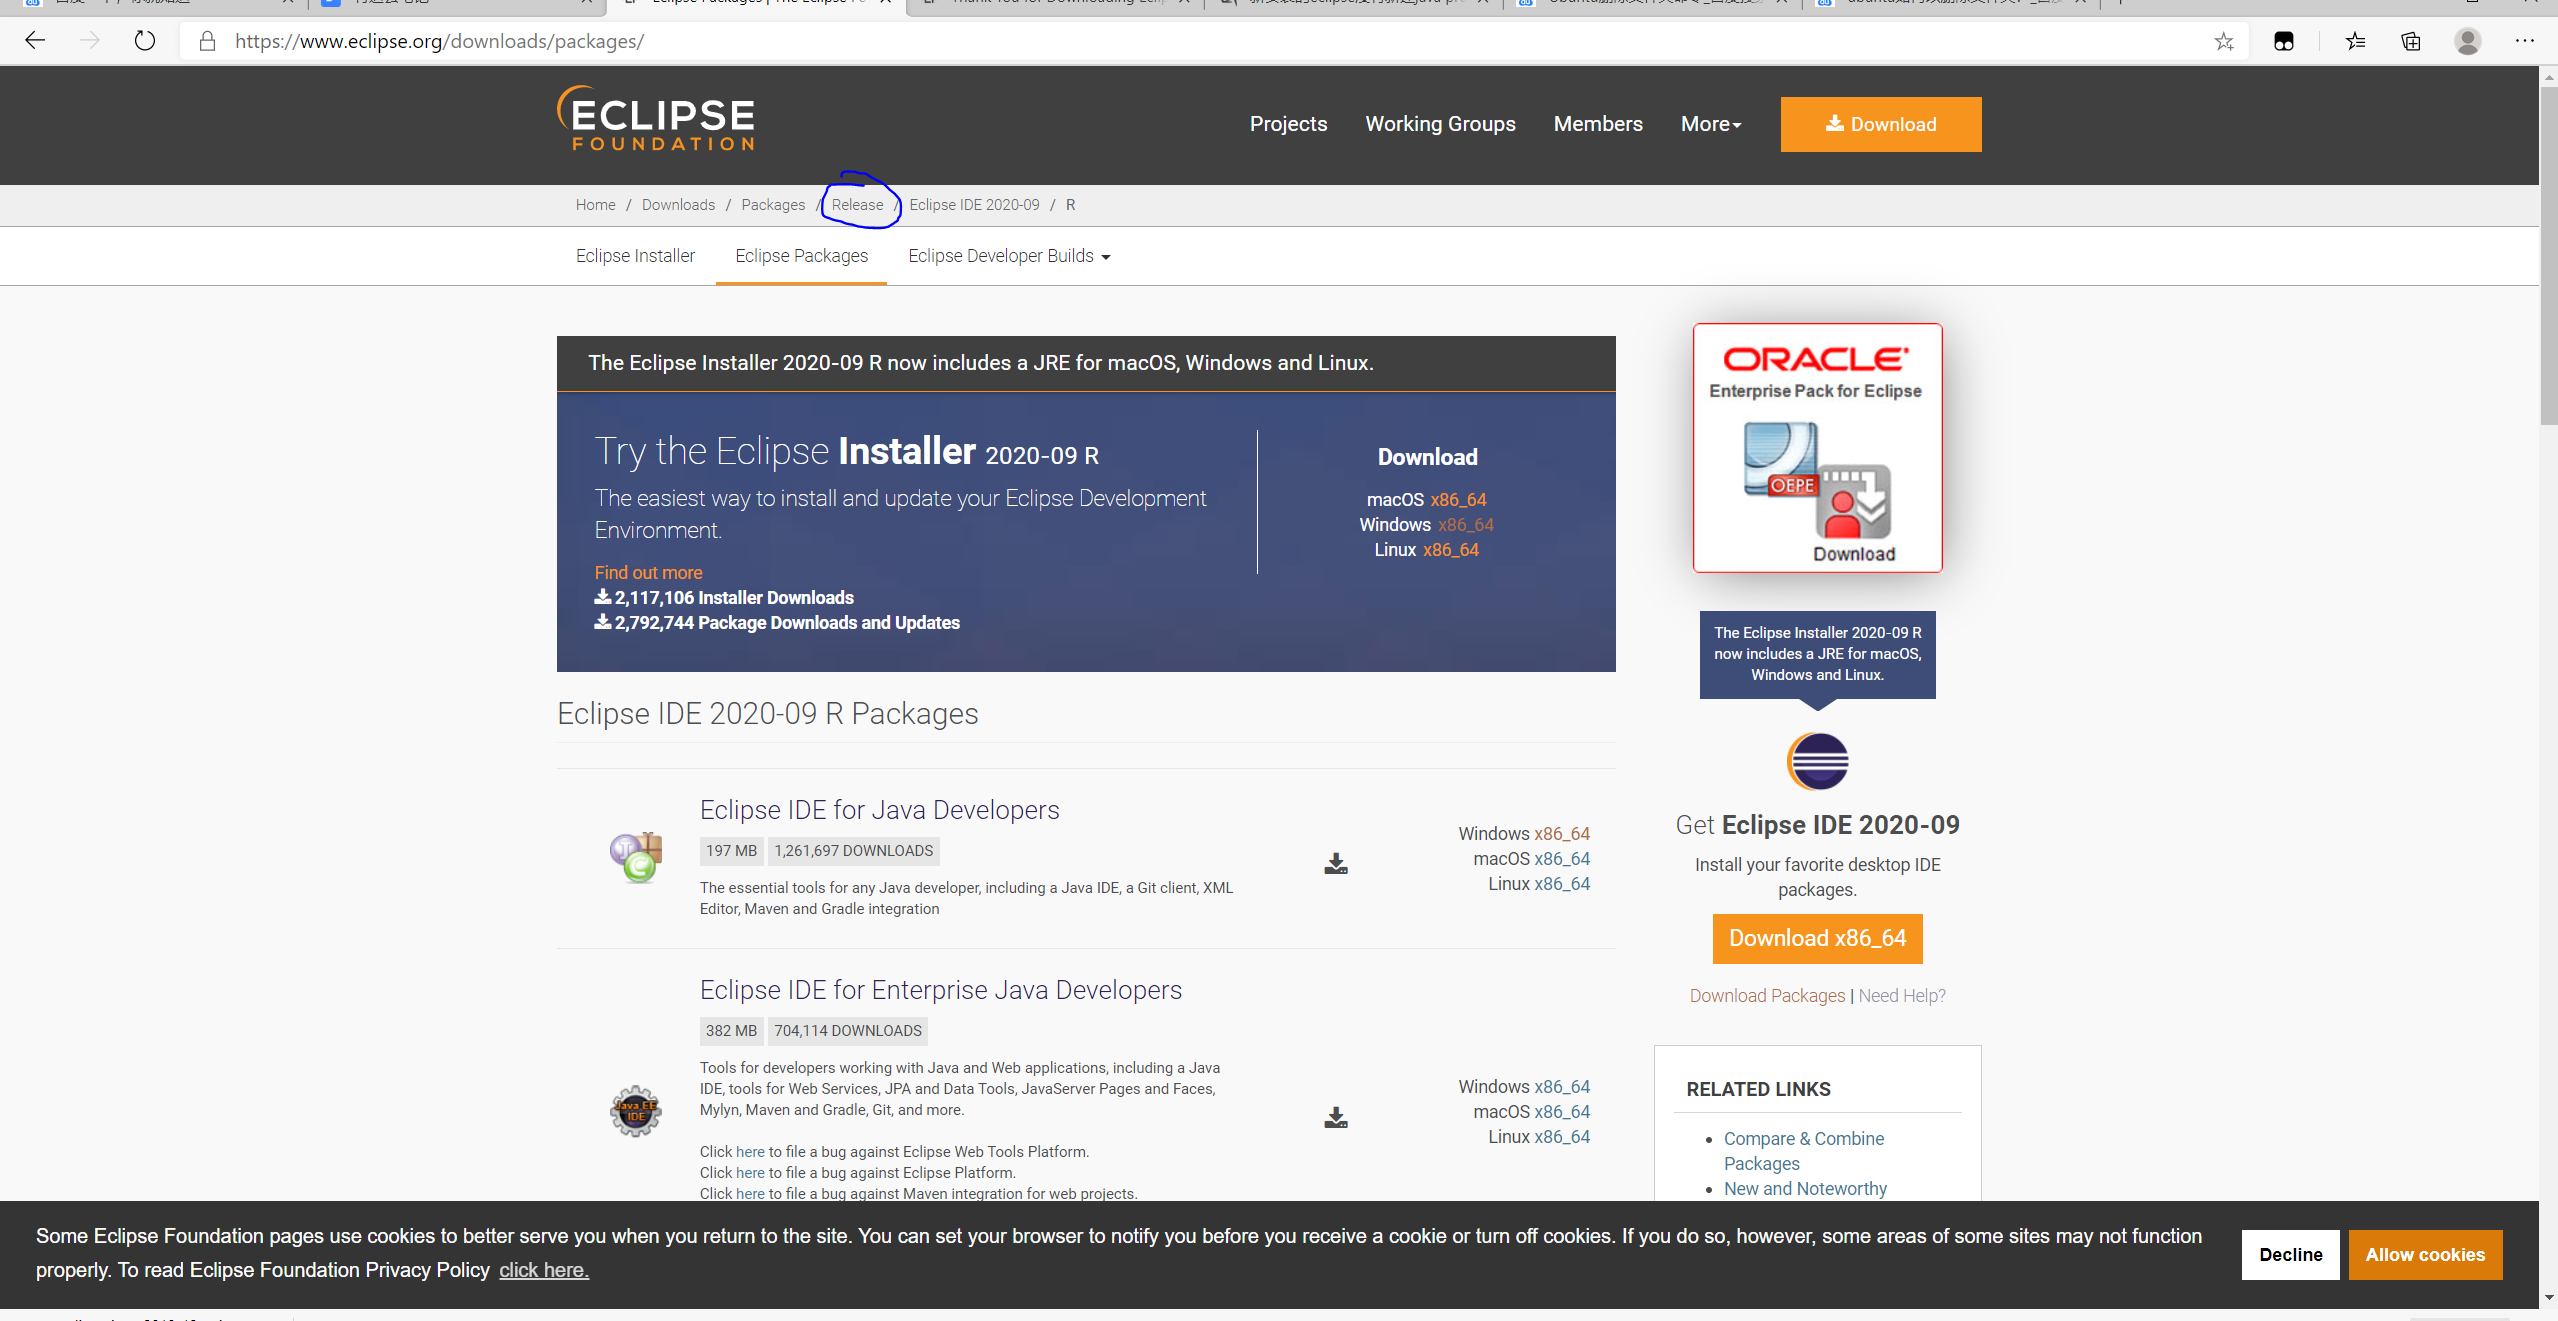Go to Packages breadcrumb
The height and width of the screenshot is (1321, 2558).
773,205
